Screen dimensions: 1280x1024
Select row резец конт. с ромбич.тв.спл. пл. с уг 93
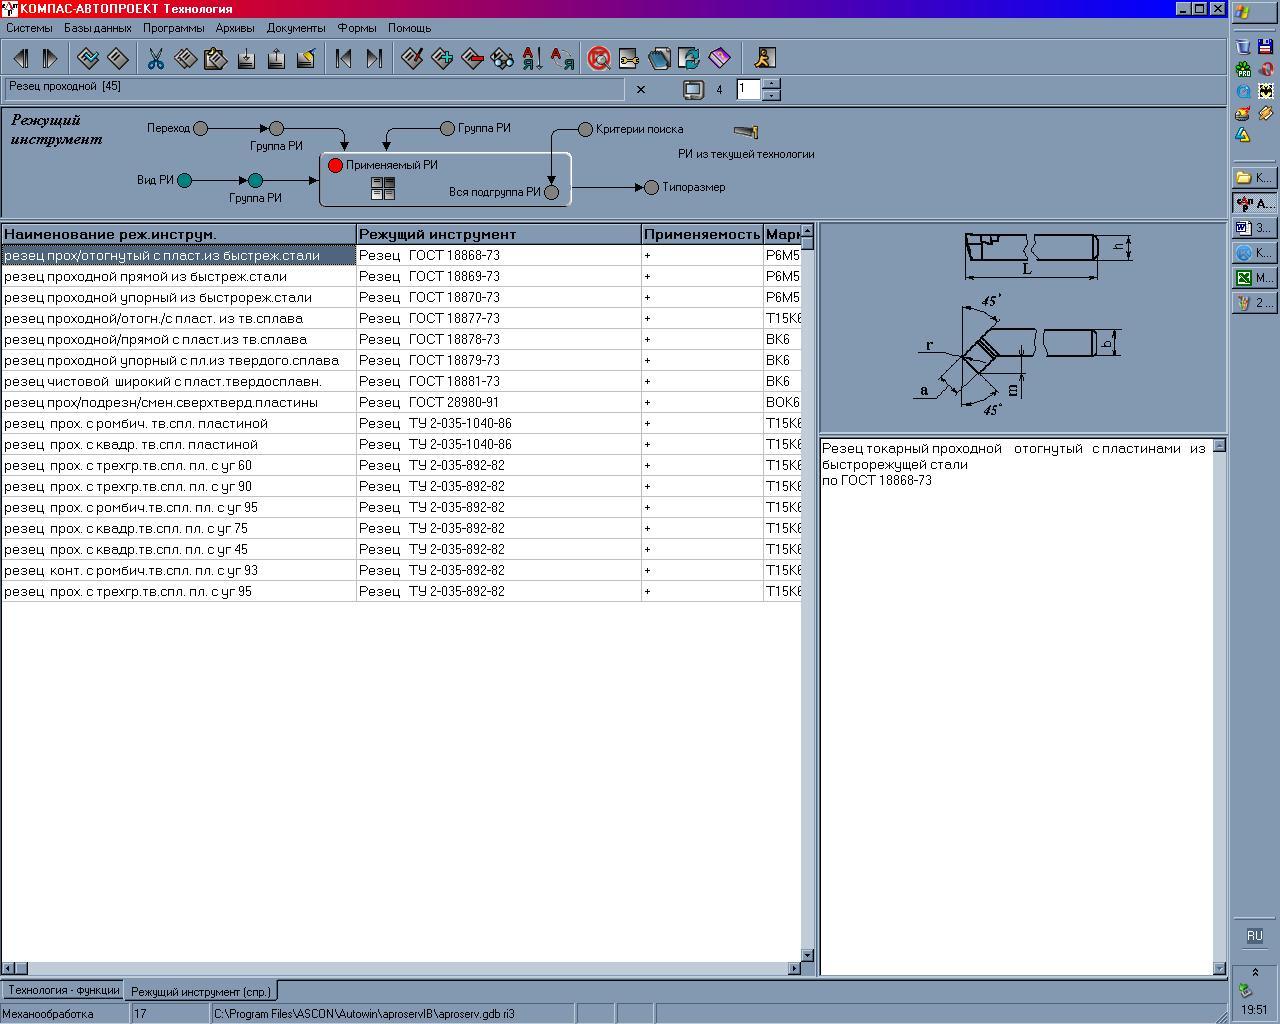(x=401, y=570)
